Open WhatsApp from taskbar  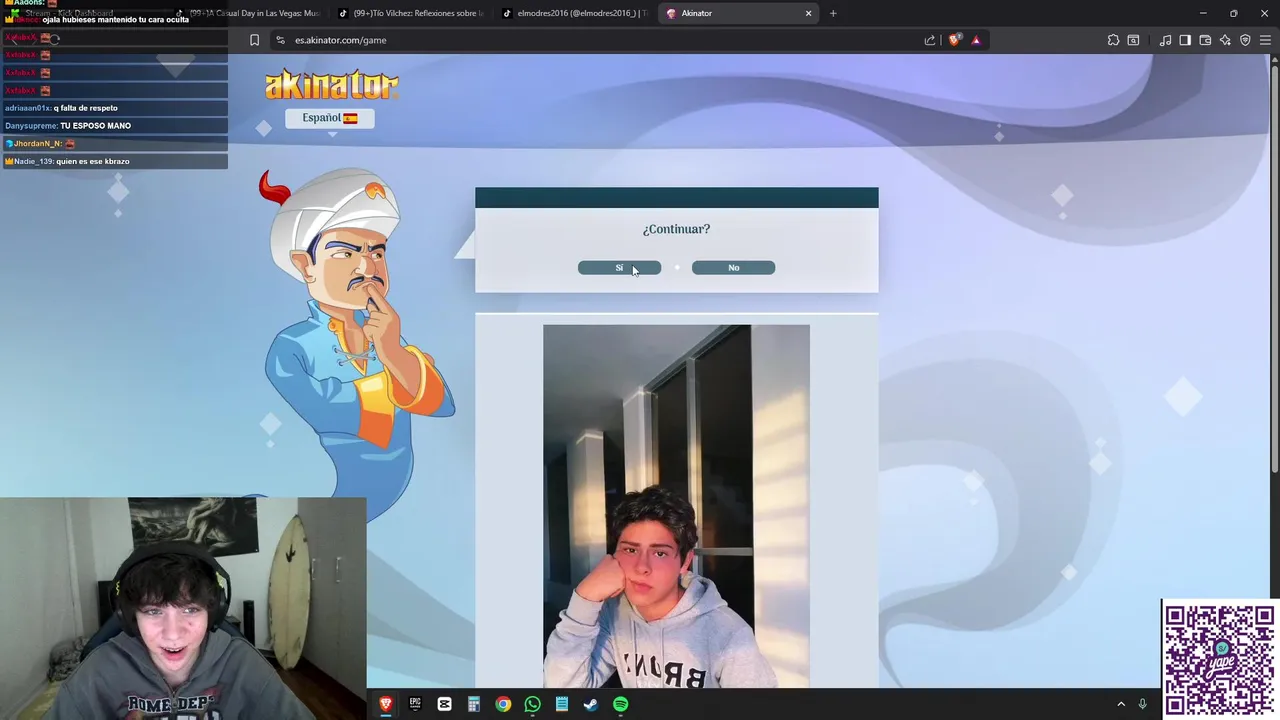click(532, 704)
